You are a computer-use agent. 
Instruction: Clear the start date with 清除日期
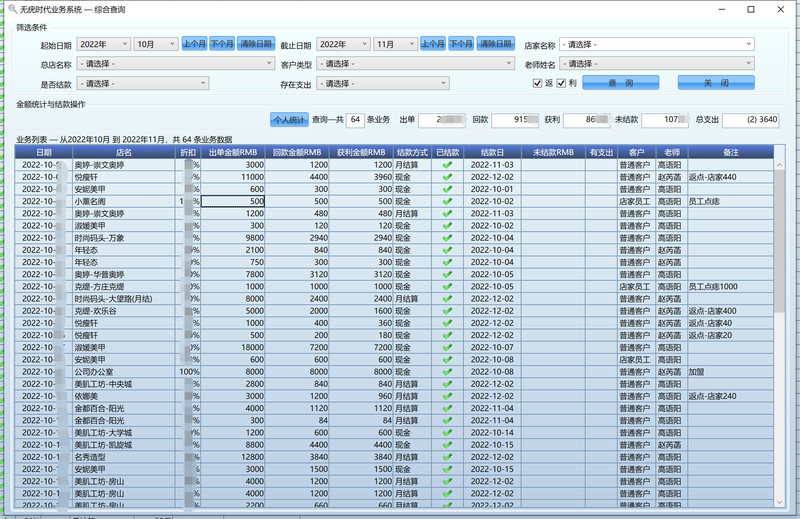point(256,44)
